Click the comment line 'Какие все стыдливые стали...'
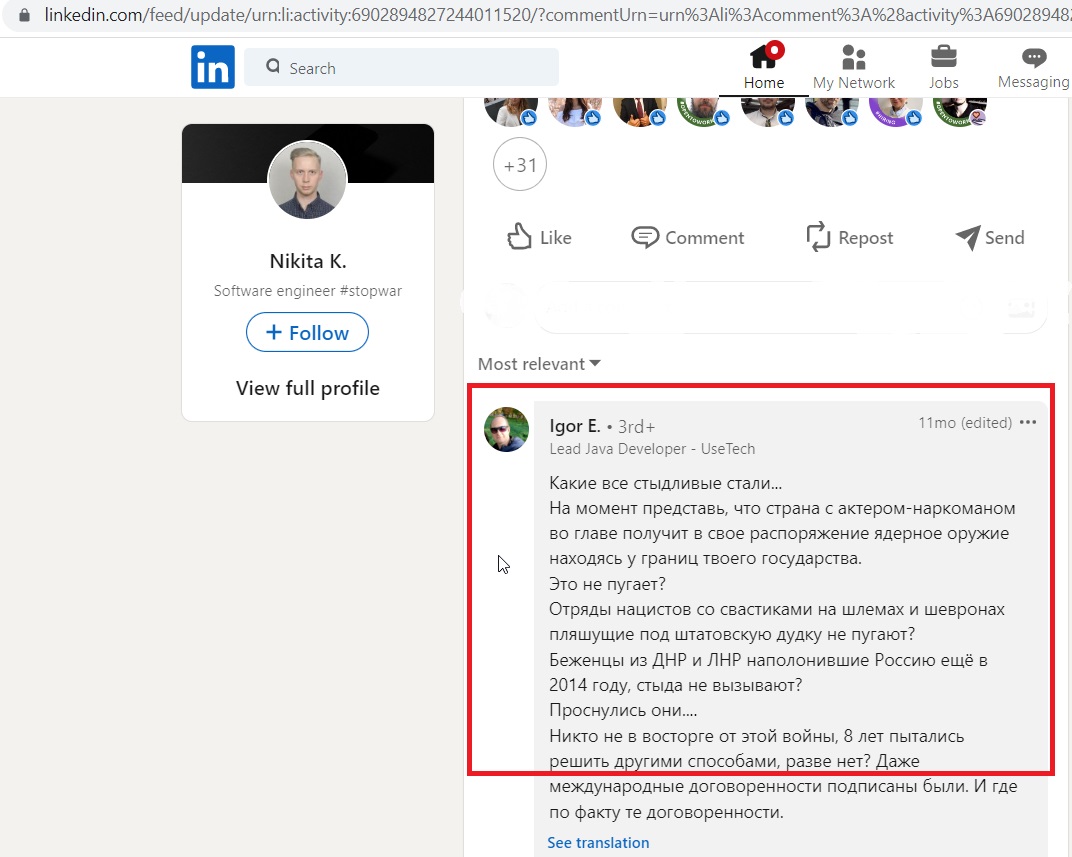This screenshot has width=1072, height=857. tap(665, 483)
